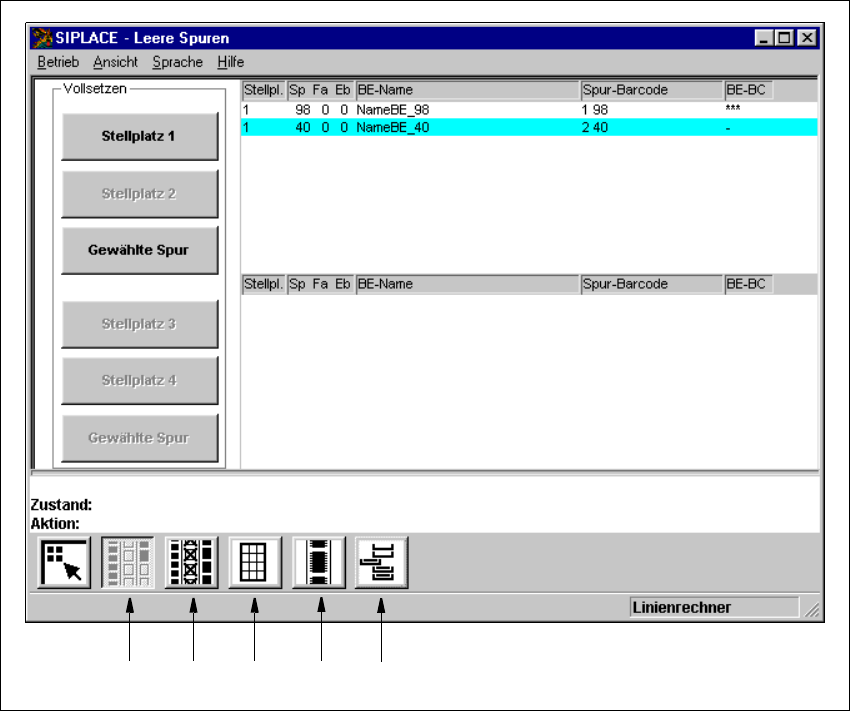The image size is (850, 711).
Task: Open the Betrieb menu
Action: point(58,62)
